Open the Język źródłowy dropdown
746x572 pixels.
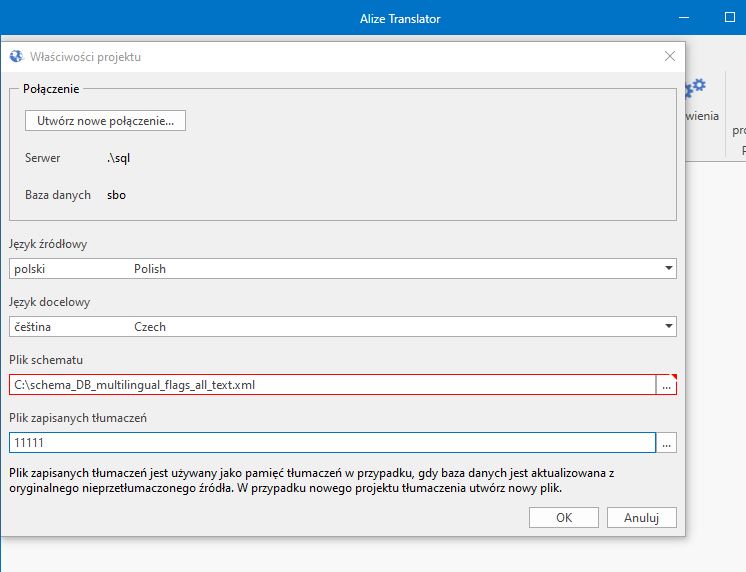[x=343, y=269]
